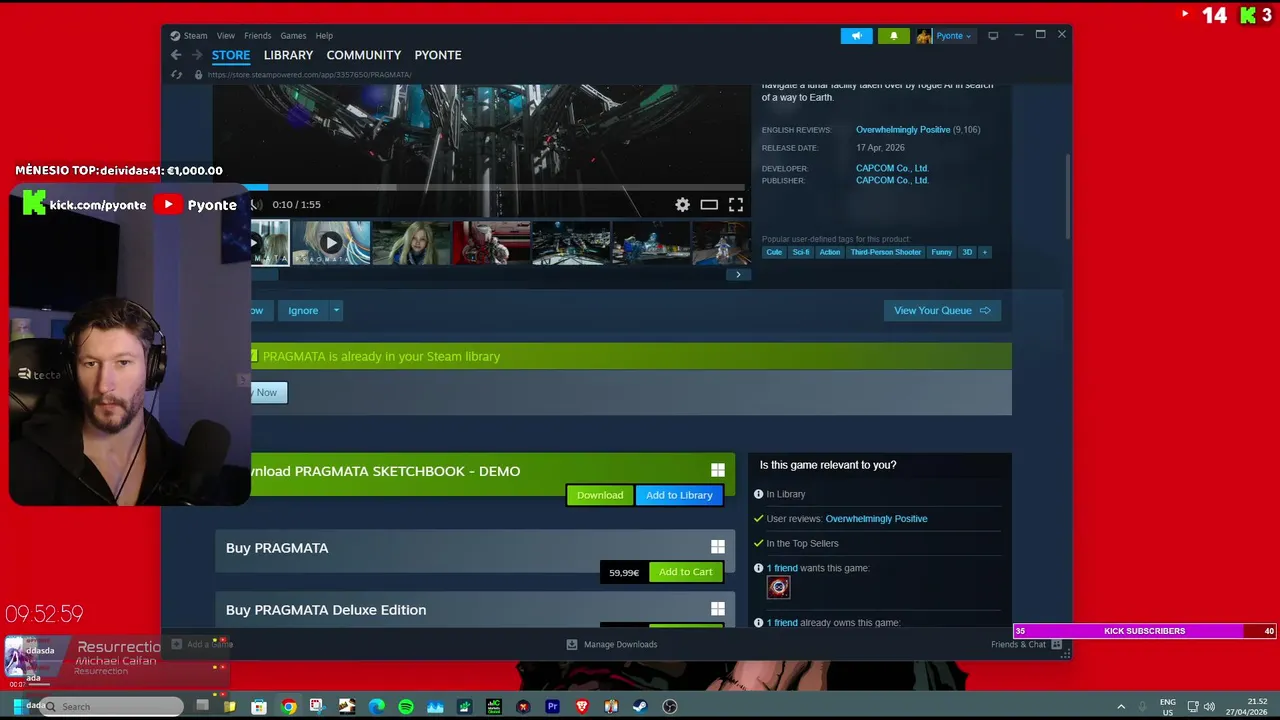The height and width of the screenshot is (720, 1280).
Task: Open the Steam menu
Action: click(195, 36)
